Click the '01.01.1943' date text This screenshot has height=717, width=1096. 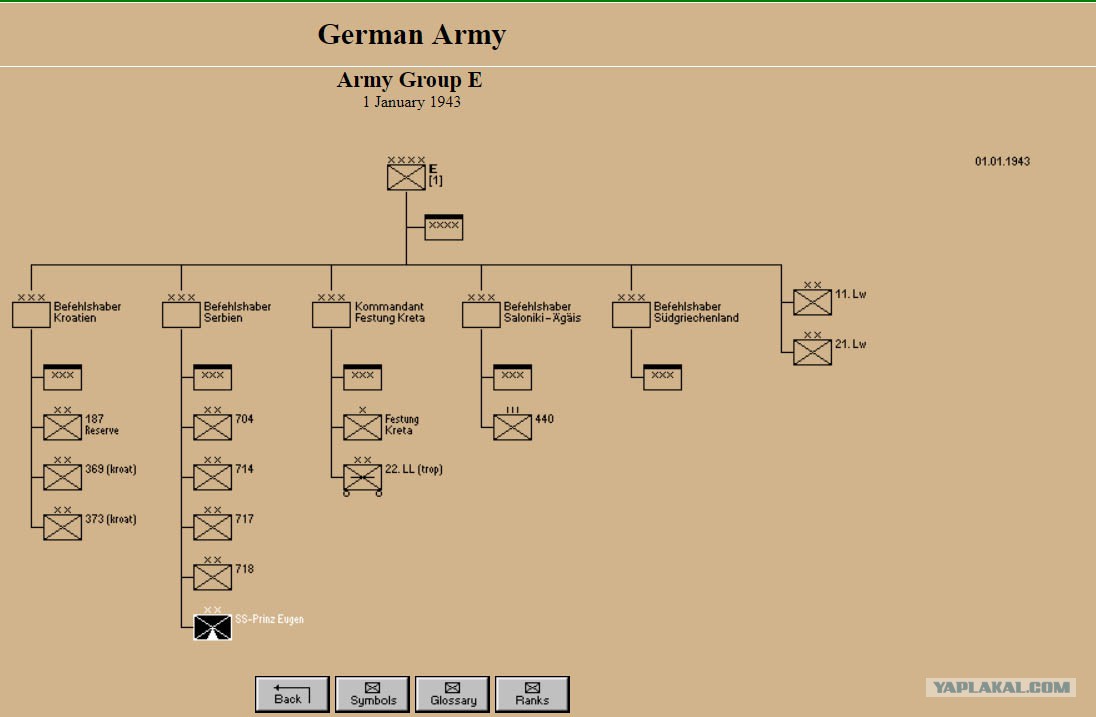1002,161
